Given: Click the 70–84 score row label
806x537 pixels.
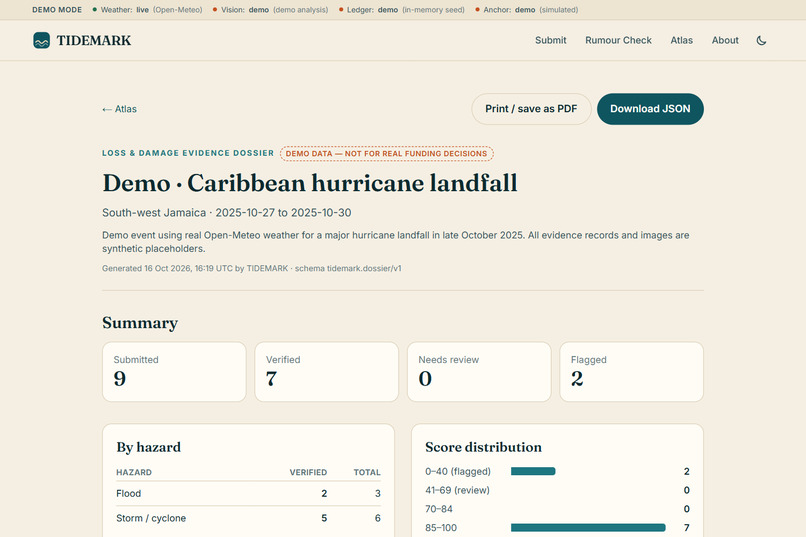Looking at the screenshot, I should tap(438, 509).
